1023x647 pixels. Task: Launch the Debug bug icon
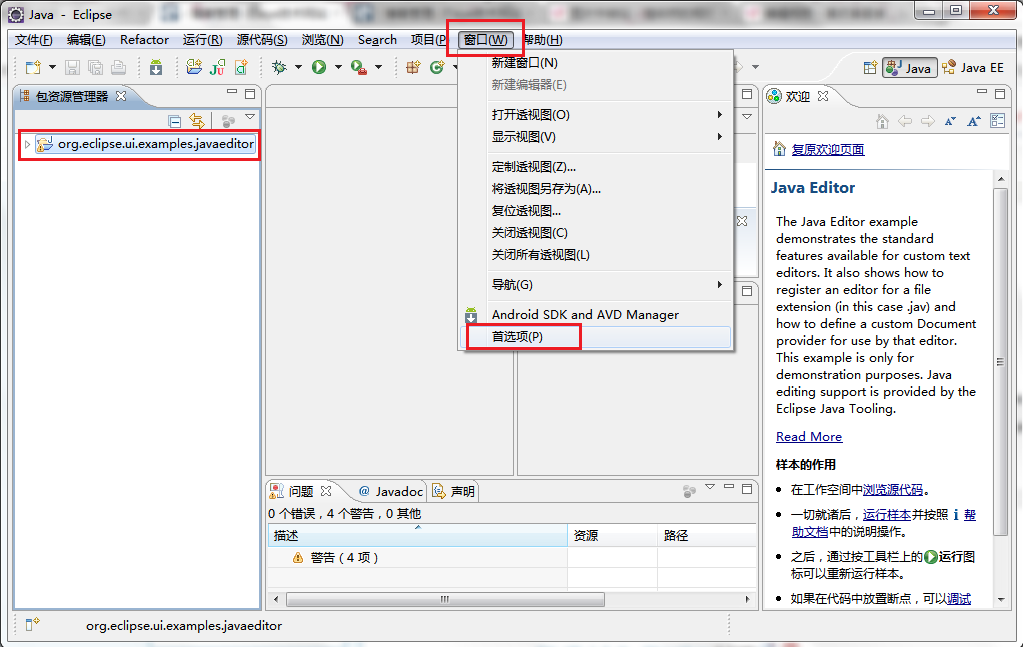[279, 67]
